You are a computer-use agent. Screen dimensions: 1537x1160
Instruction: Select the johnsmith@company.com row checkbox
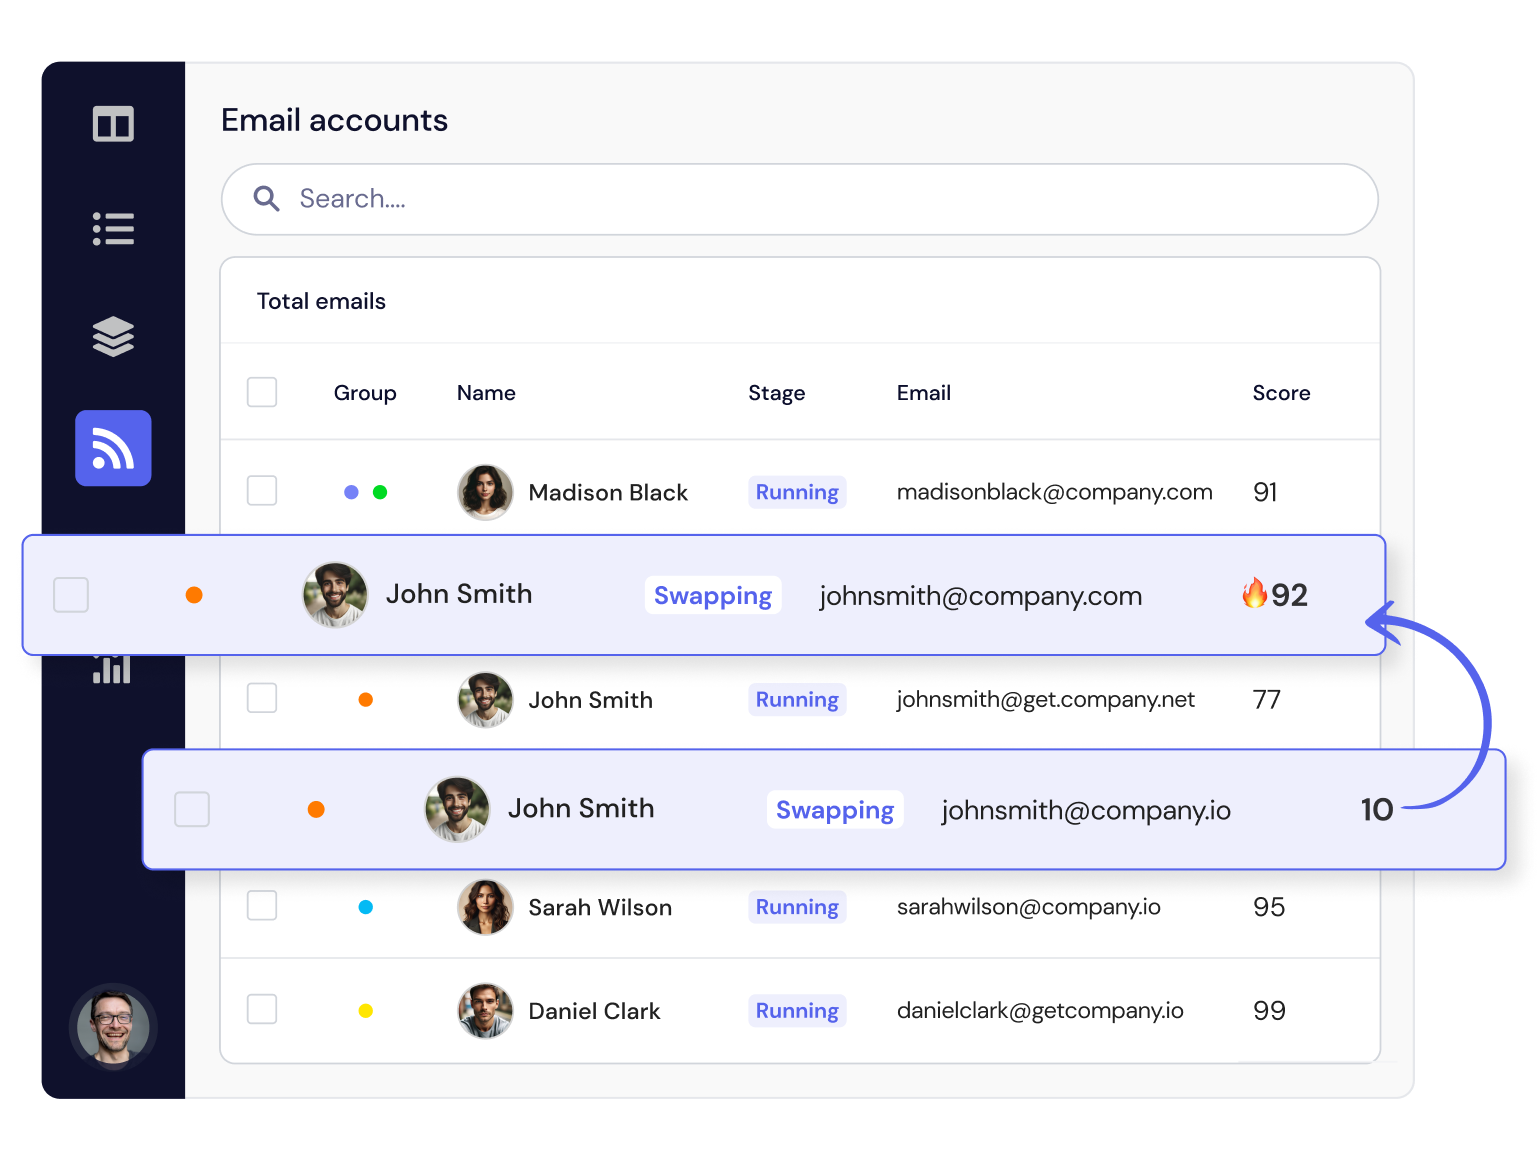(71, 595)
